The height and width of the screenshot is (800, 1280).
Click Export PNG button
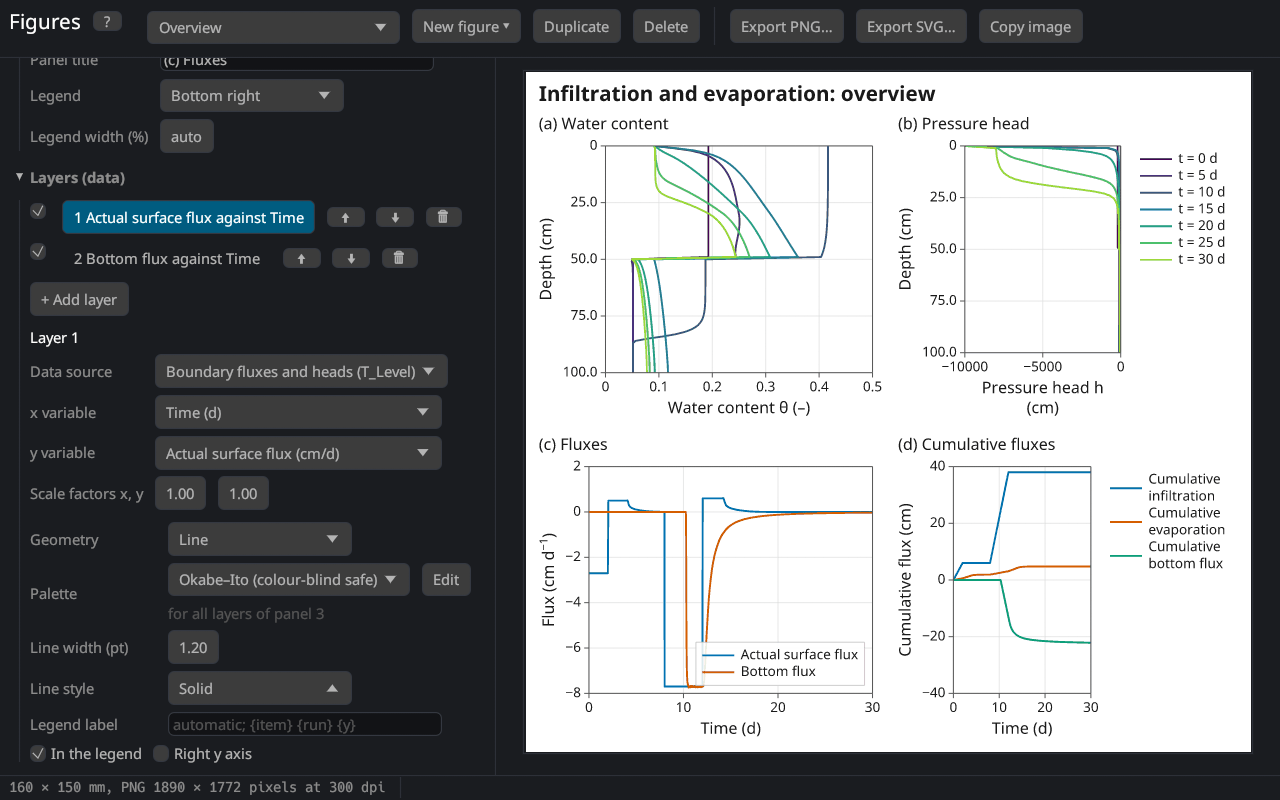787,27
